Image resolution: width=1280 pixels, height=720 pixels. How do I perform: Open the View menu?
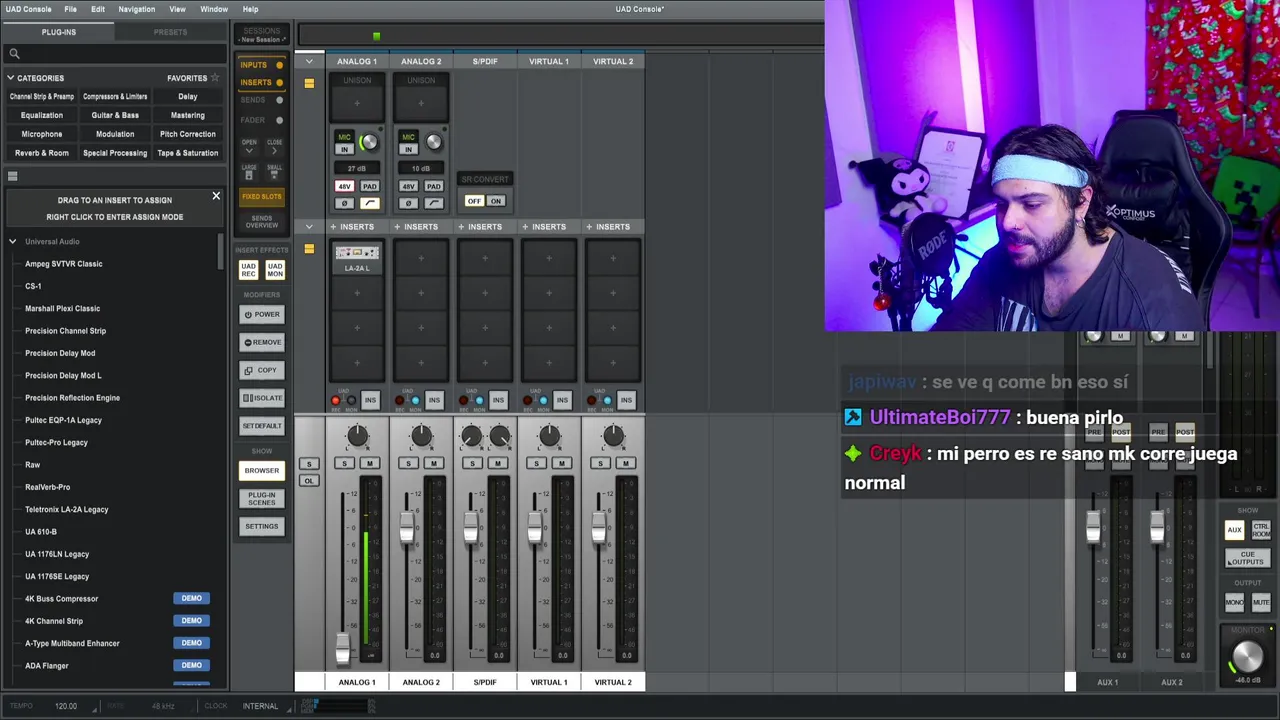pyautogui.click(x=177, y=9)
